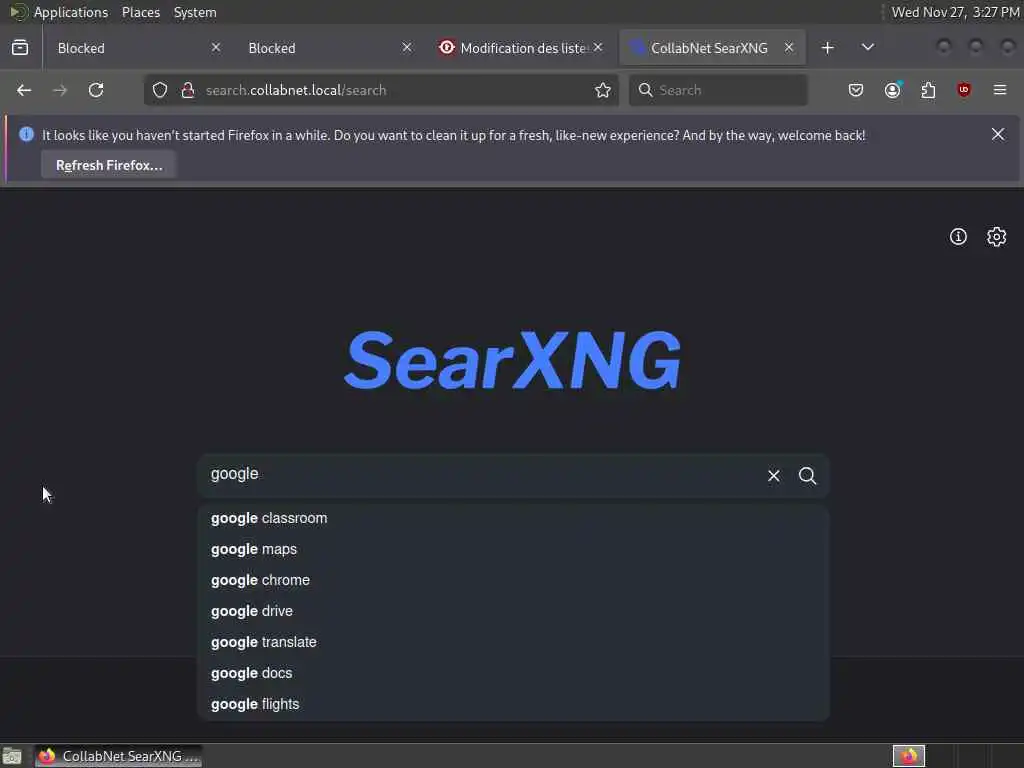Click the date and time clock
This screenshot has height=768, width=1024.
(955, 12)
